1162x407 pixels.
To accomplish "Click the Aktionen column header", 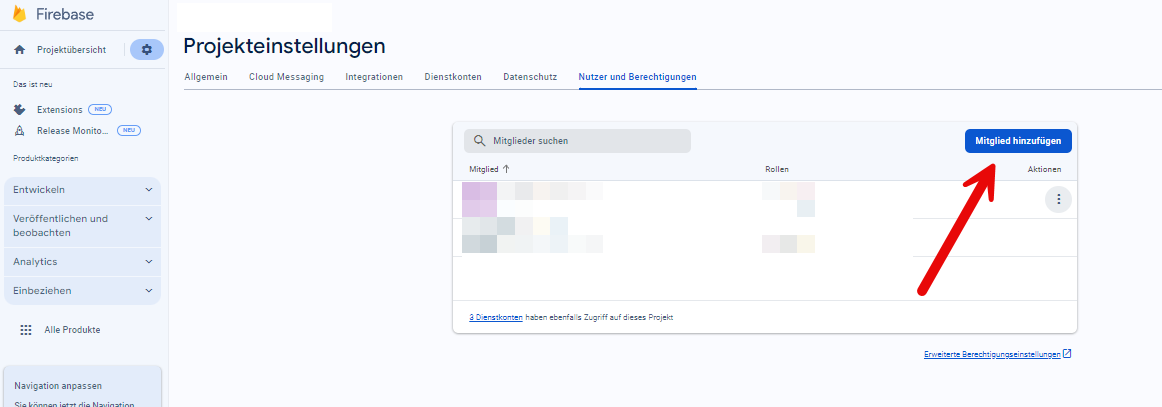I will [x=1044, y=170].
